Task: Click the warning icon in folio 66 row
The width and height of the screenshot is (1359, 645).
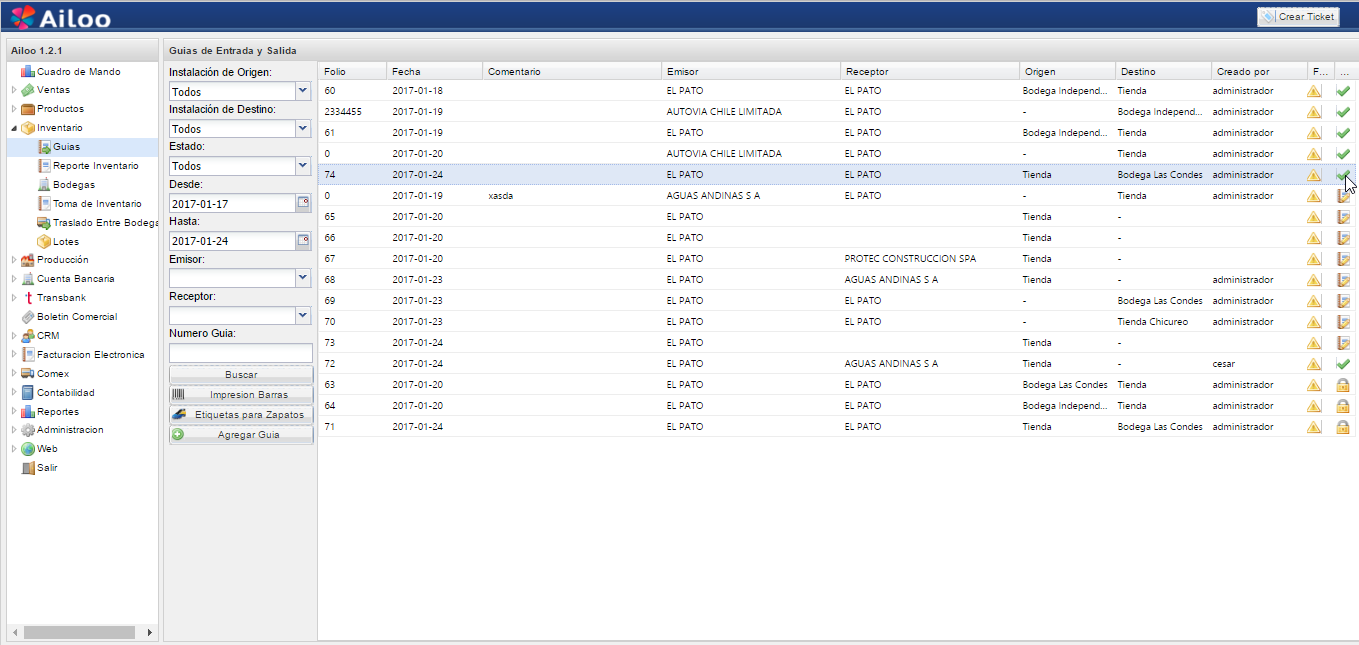Action: (x=1314, y=238)
